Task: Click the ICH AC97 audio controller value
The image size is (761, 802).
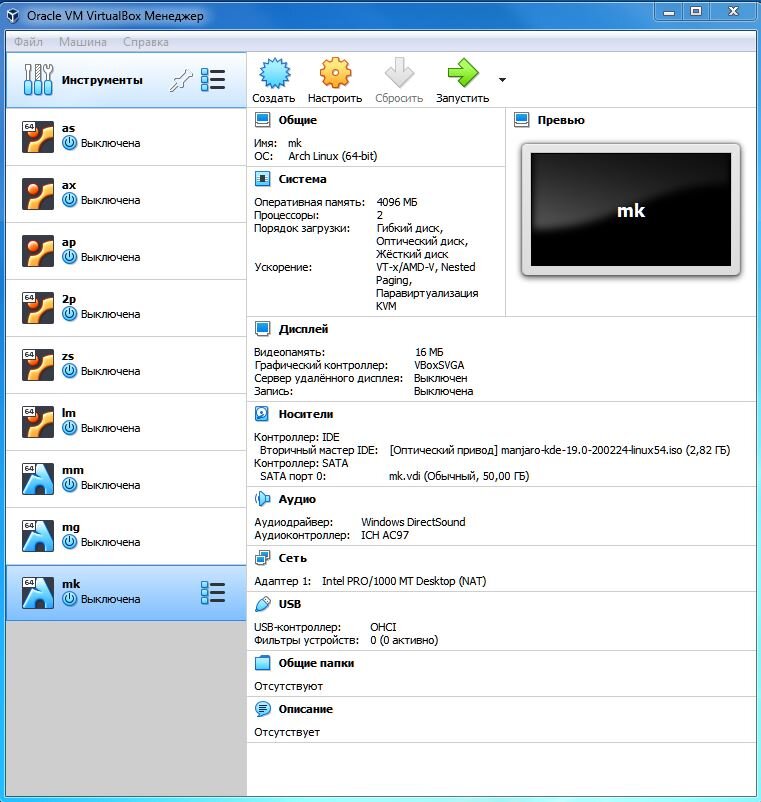Action: (x=385, y=535)
